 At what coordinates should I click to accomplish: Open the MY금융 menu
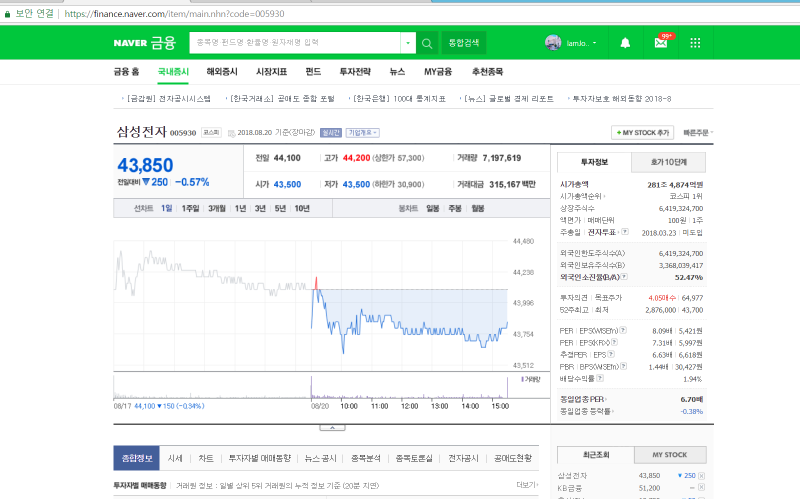pos(438,71)
